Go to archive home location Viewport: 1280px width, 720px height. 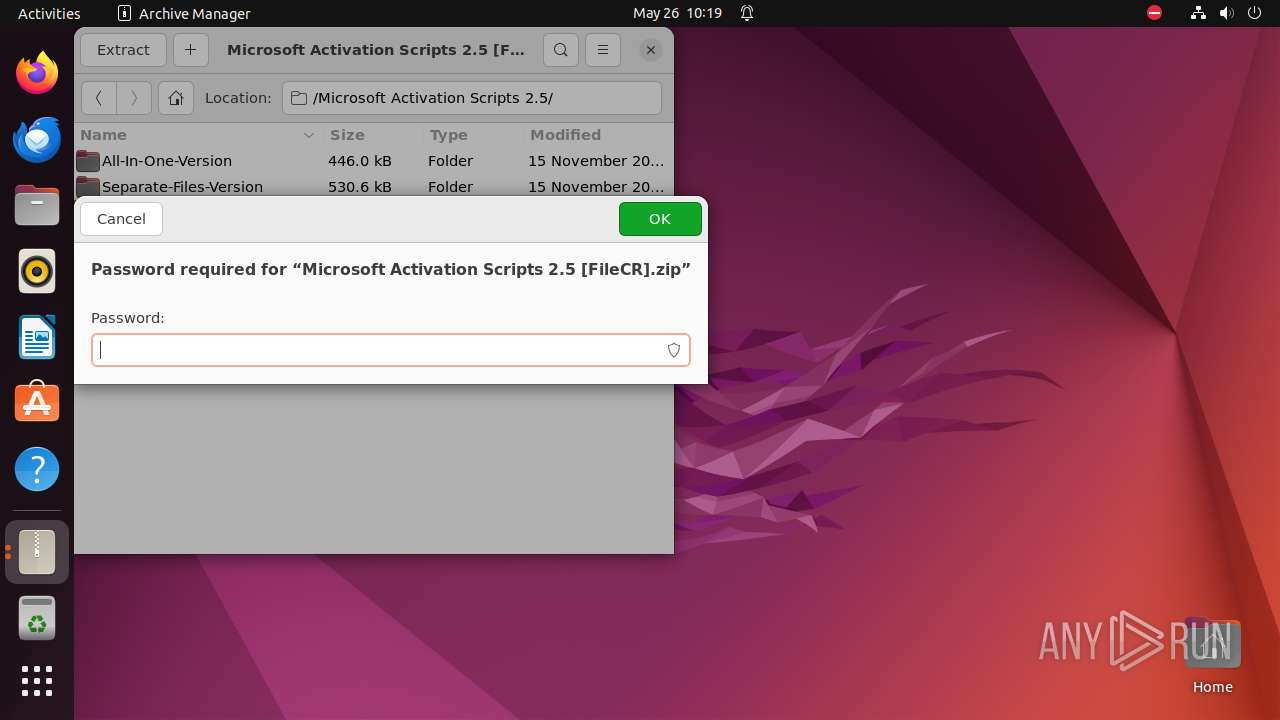(x=176, y=98)
